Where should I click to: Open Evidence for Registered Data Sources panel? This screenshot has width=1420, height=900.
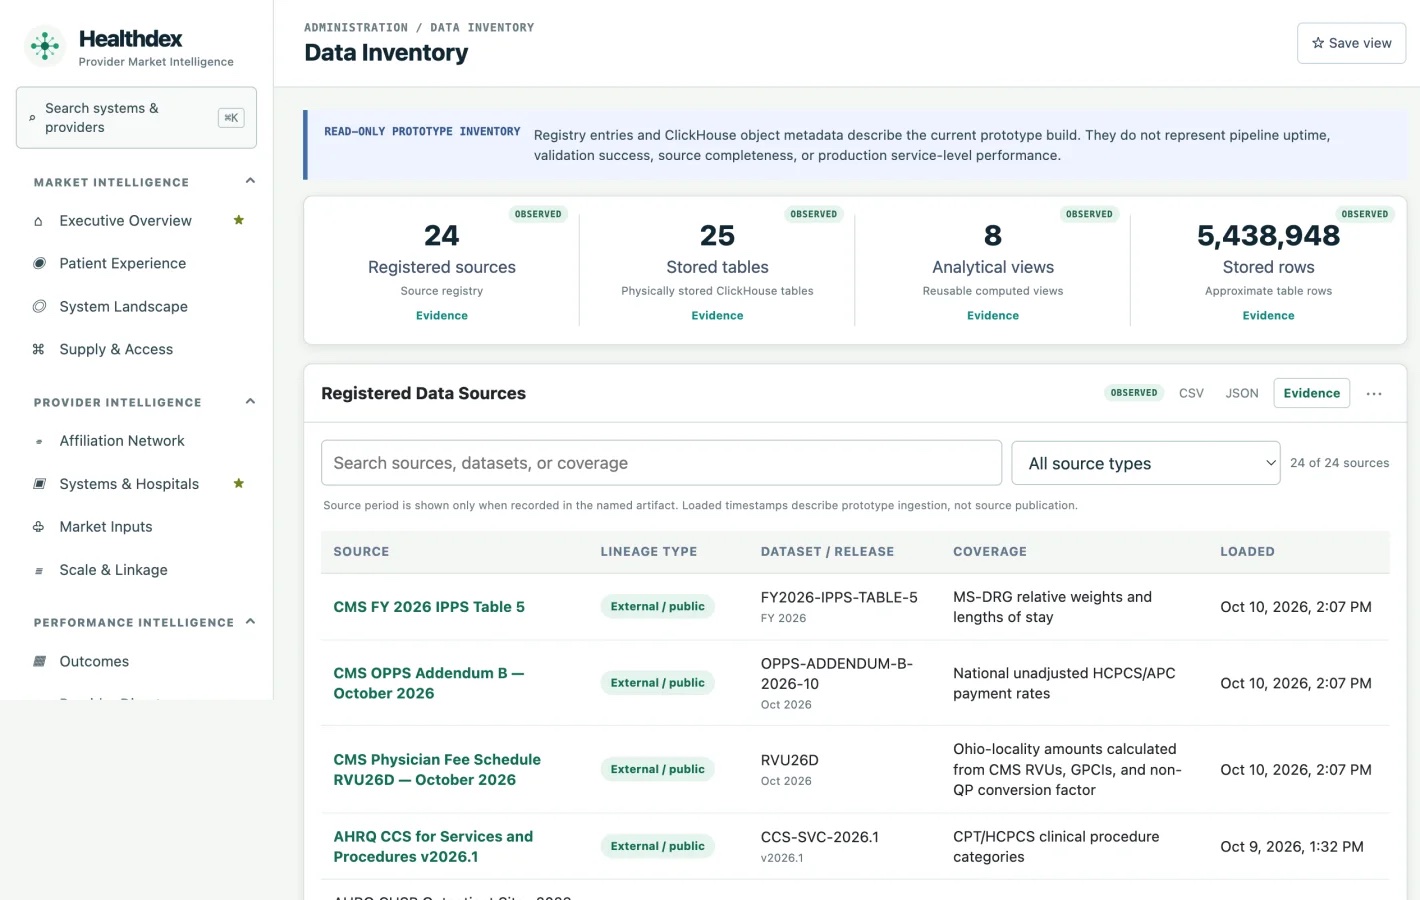click(x=1311, y=393)
